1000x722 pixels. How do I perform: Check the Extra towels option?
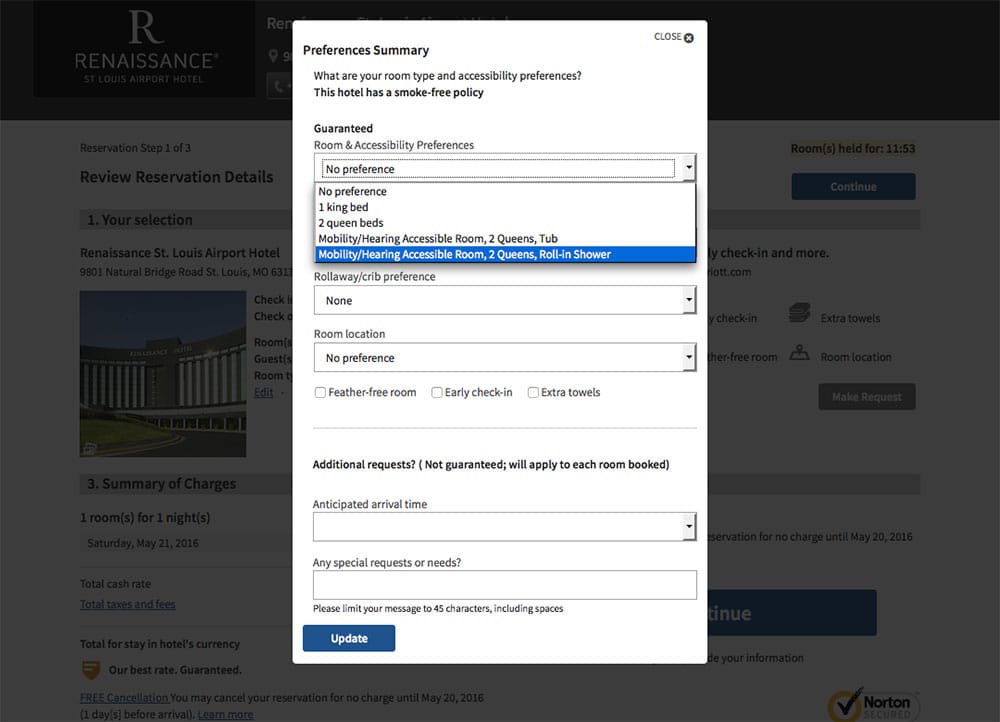pyautogui.click(x=533, y=392)
